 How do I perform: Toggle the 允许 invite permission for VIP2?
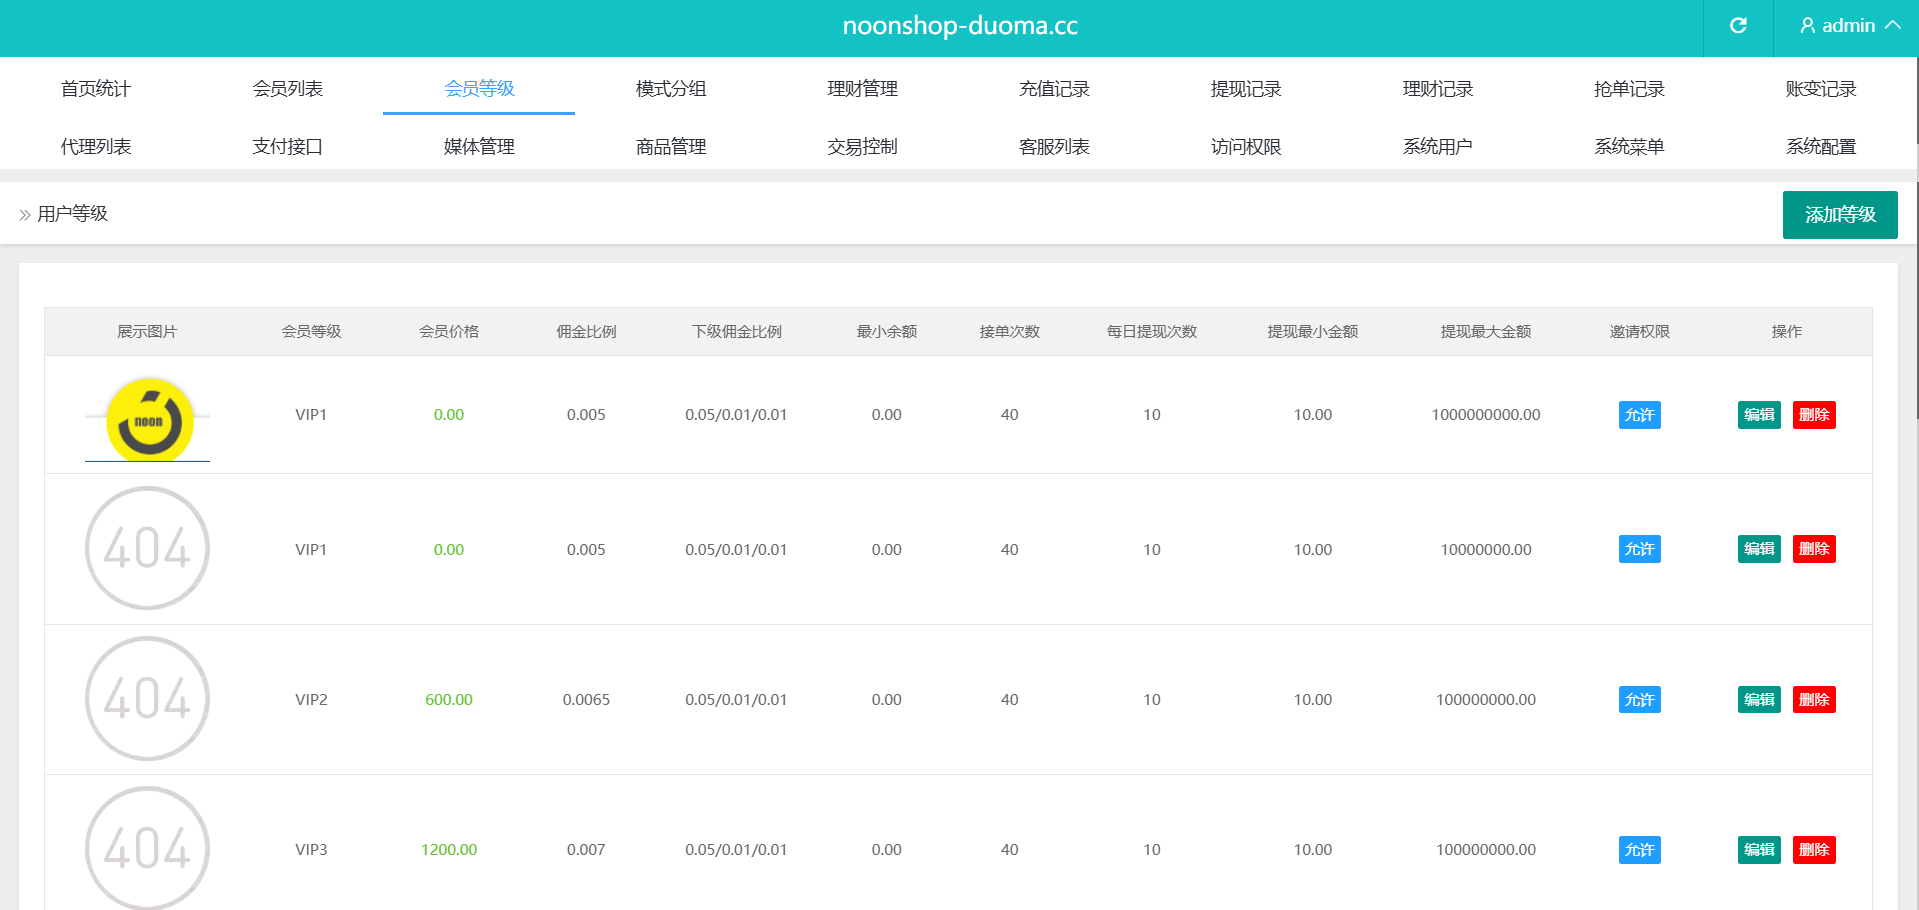[1639, 700]
